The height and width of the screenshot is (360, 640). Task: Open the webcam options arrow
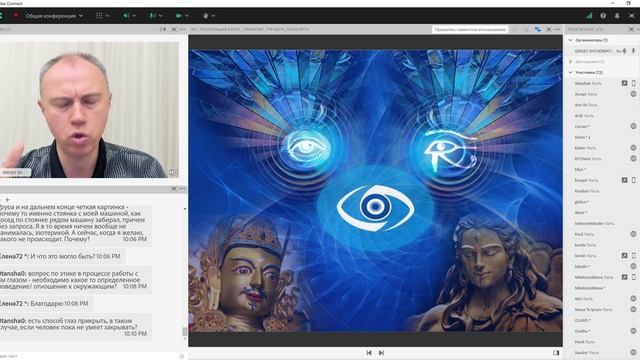[187, 16]
